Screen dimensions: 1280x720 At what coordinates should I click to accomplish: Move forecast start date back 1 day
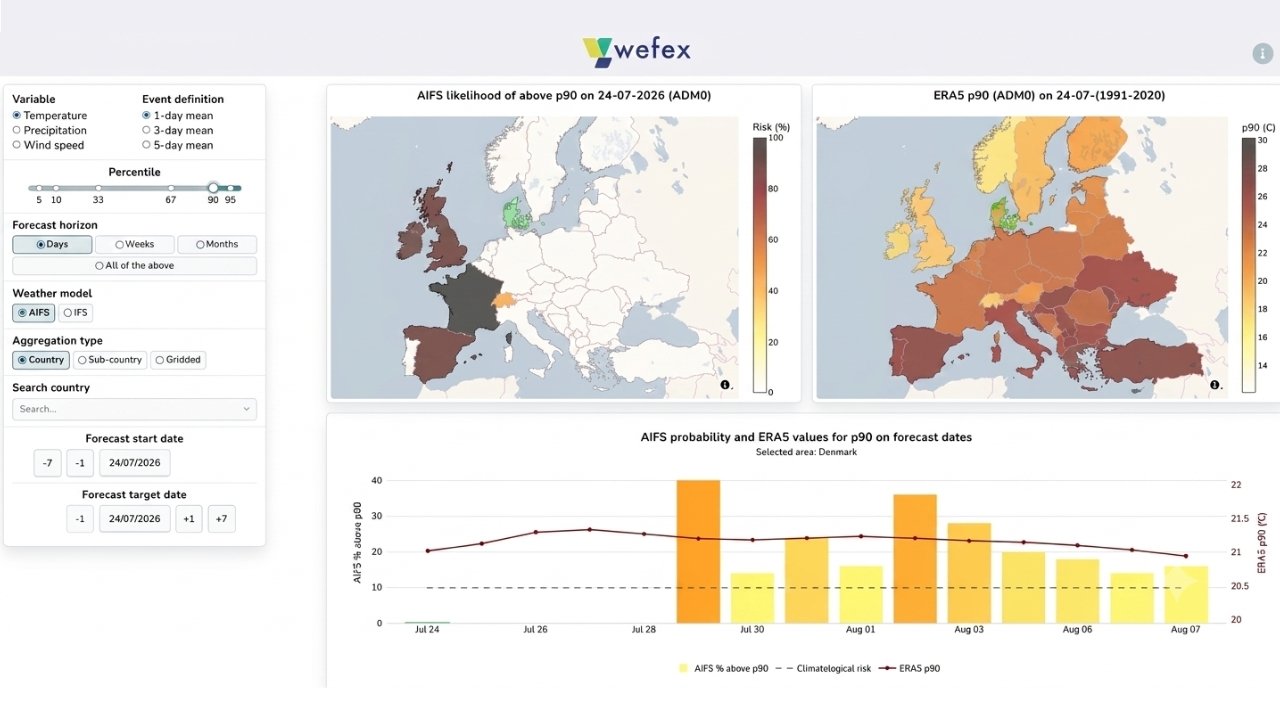(81, 463)
